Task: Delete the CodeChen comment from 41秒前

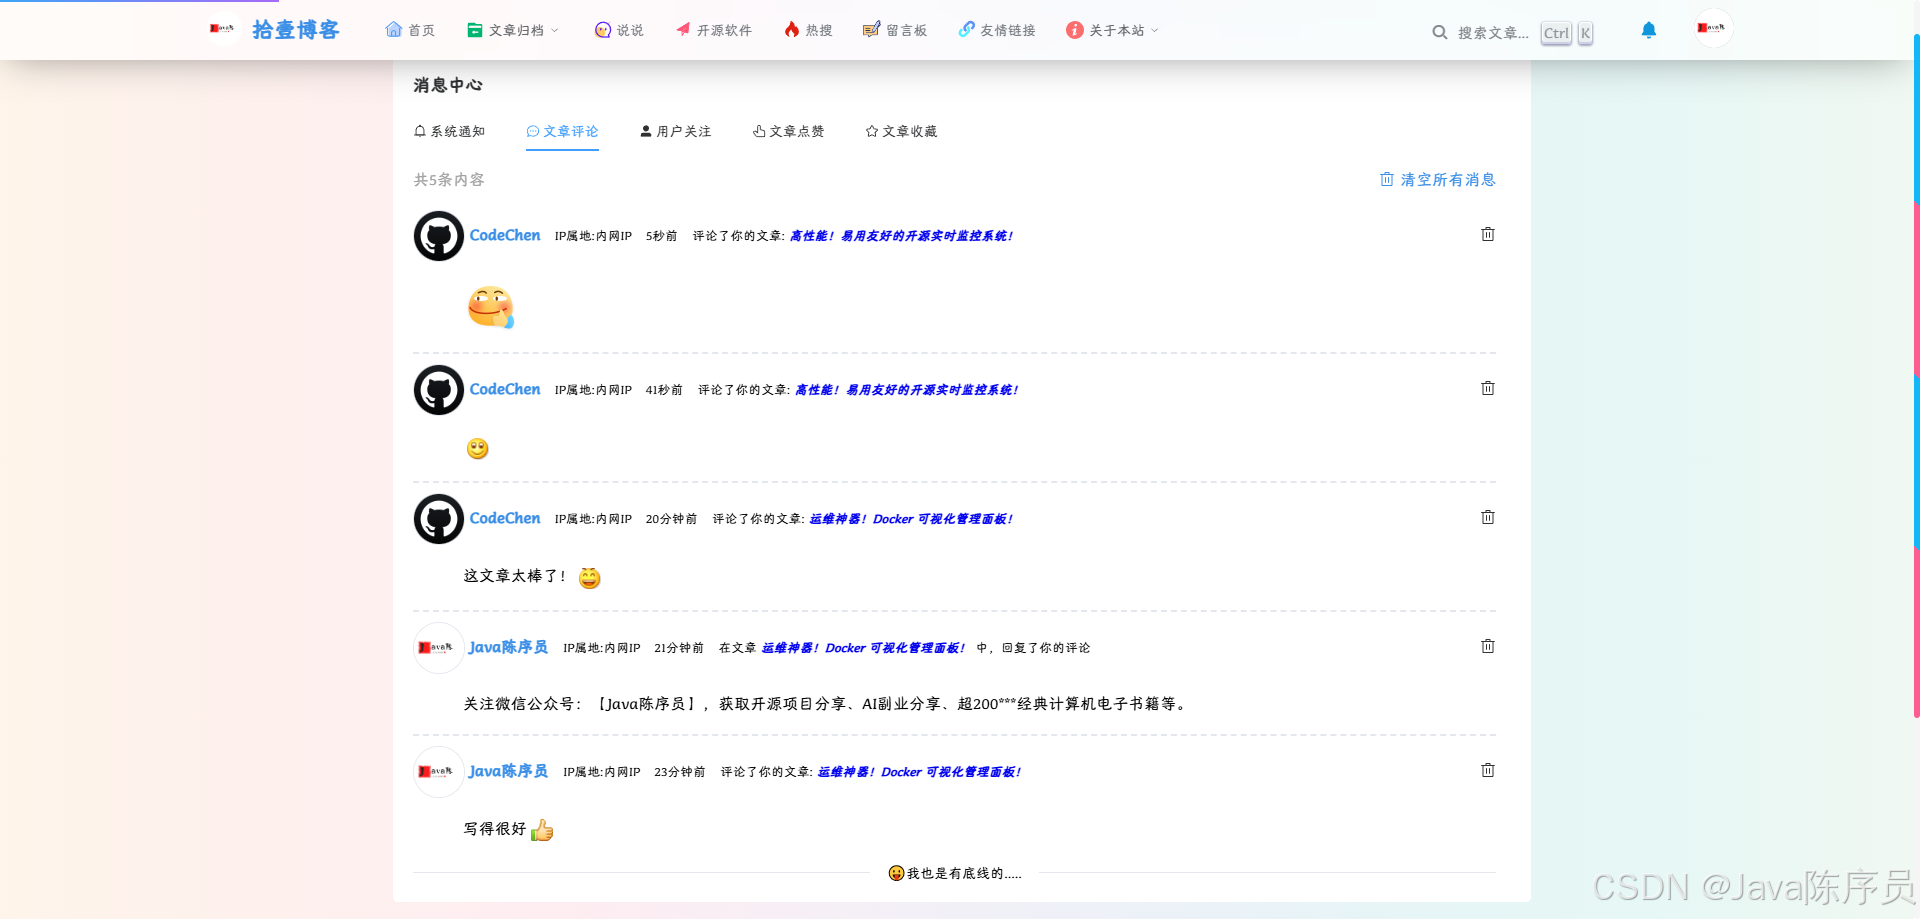Action: (x=1488, y=388)
